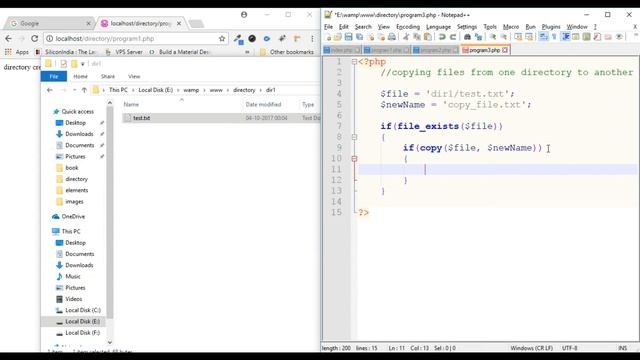Open Explorer's blue File button
The width and height of the screenshot is (640, 360).
[x=53, y=76]
